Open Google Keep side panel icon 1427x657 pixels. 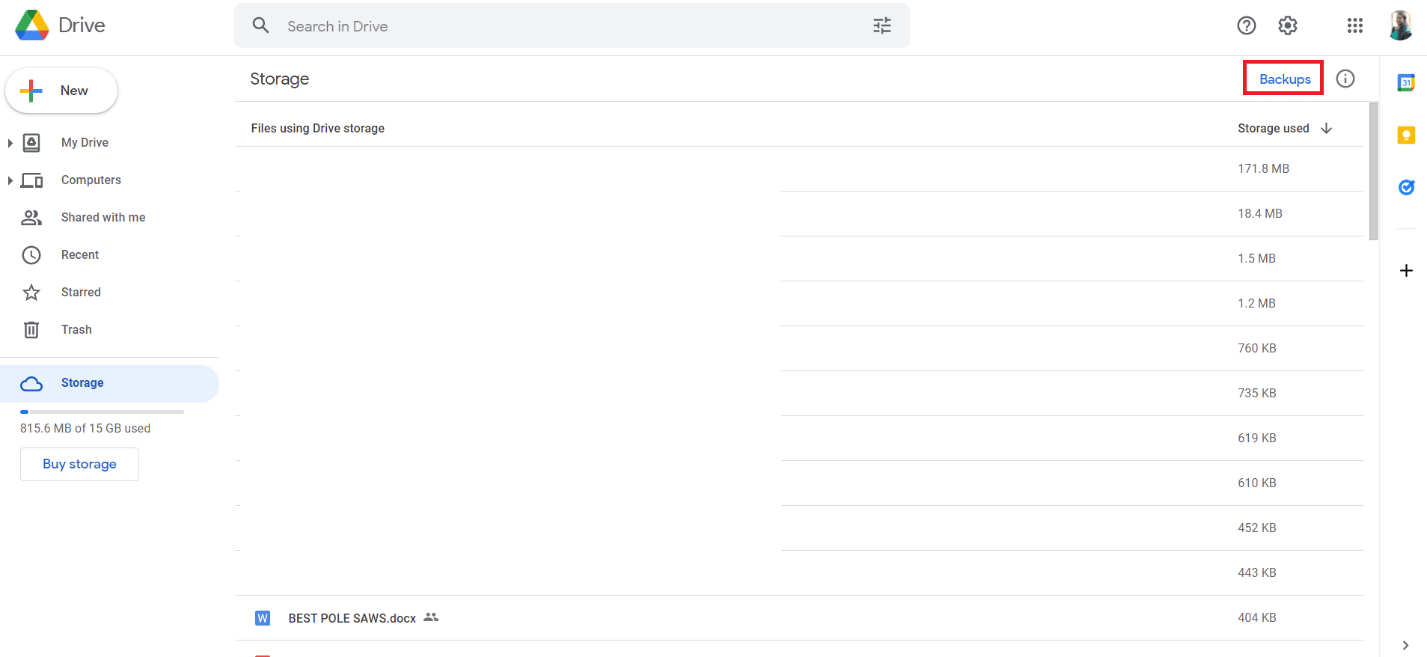click(x=1406, y=135)
